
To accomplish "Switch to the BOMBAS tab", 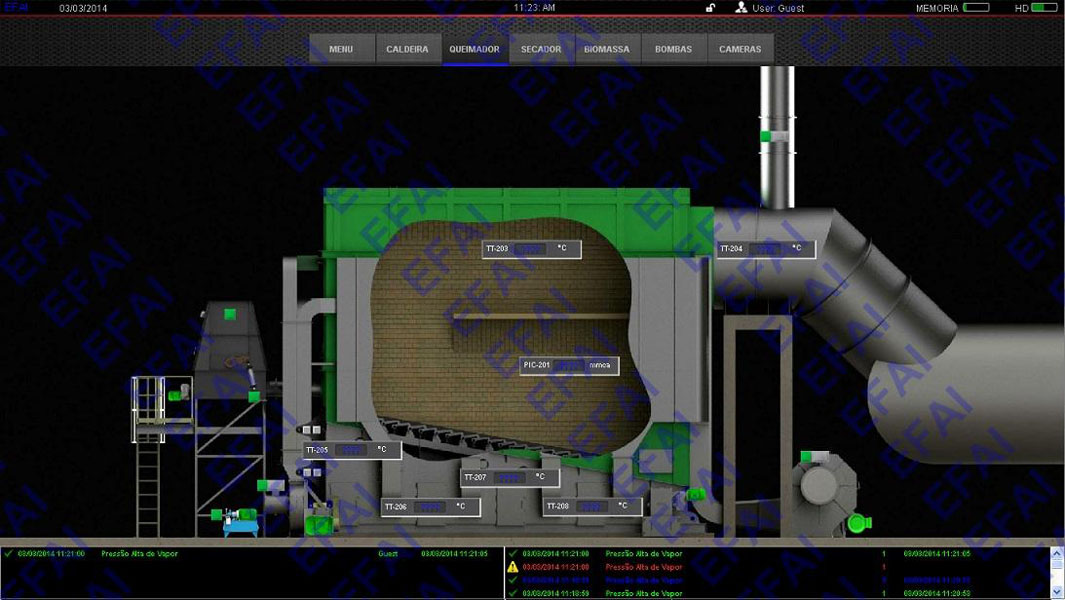I will pyautogui.click(x=674, y=49).
